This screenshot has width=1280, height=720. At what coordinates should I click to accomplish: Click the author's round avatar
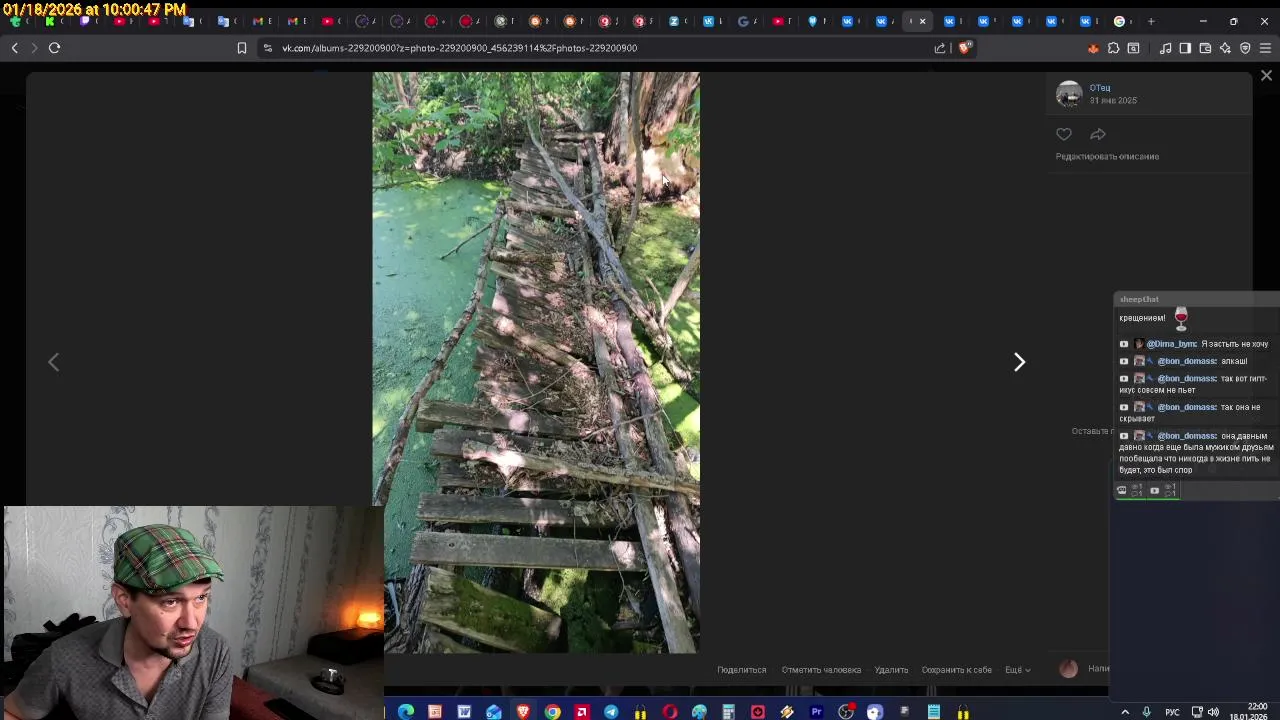(x=1069, y=94)
